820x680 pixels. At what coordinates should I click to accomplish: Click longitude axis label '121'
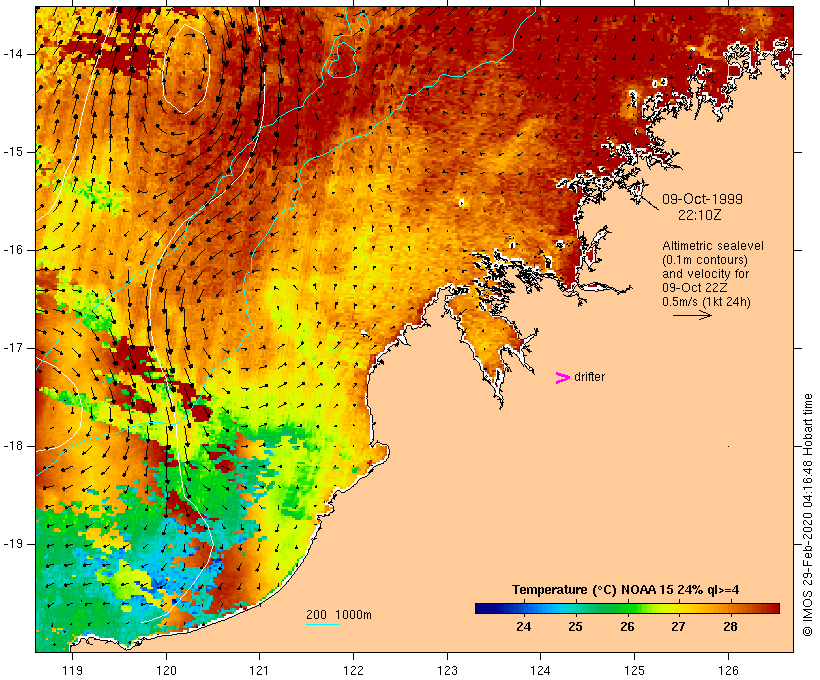point(259,671)
